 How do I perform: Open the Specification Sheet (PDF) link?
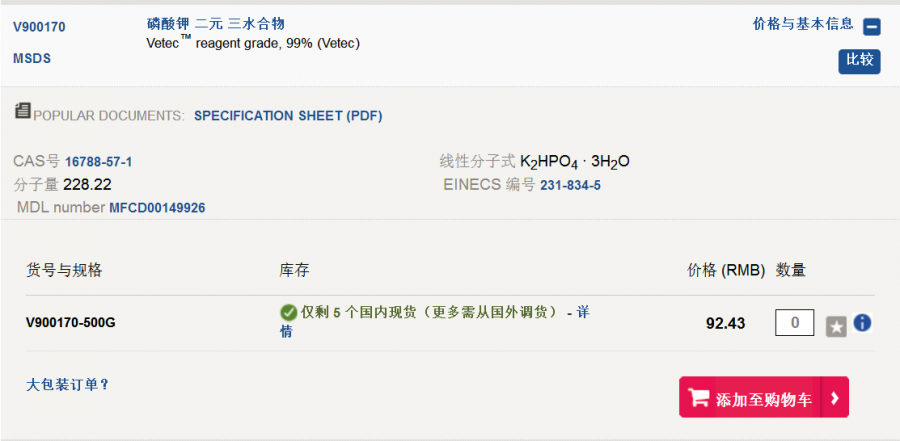(x=288, y=116)
